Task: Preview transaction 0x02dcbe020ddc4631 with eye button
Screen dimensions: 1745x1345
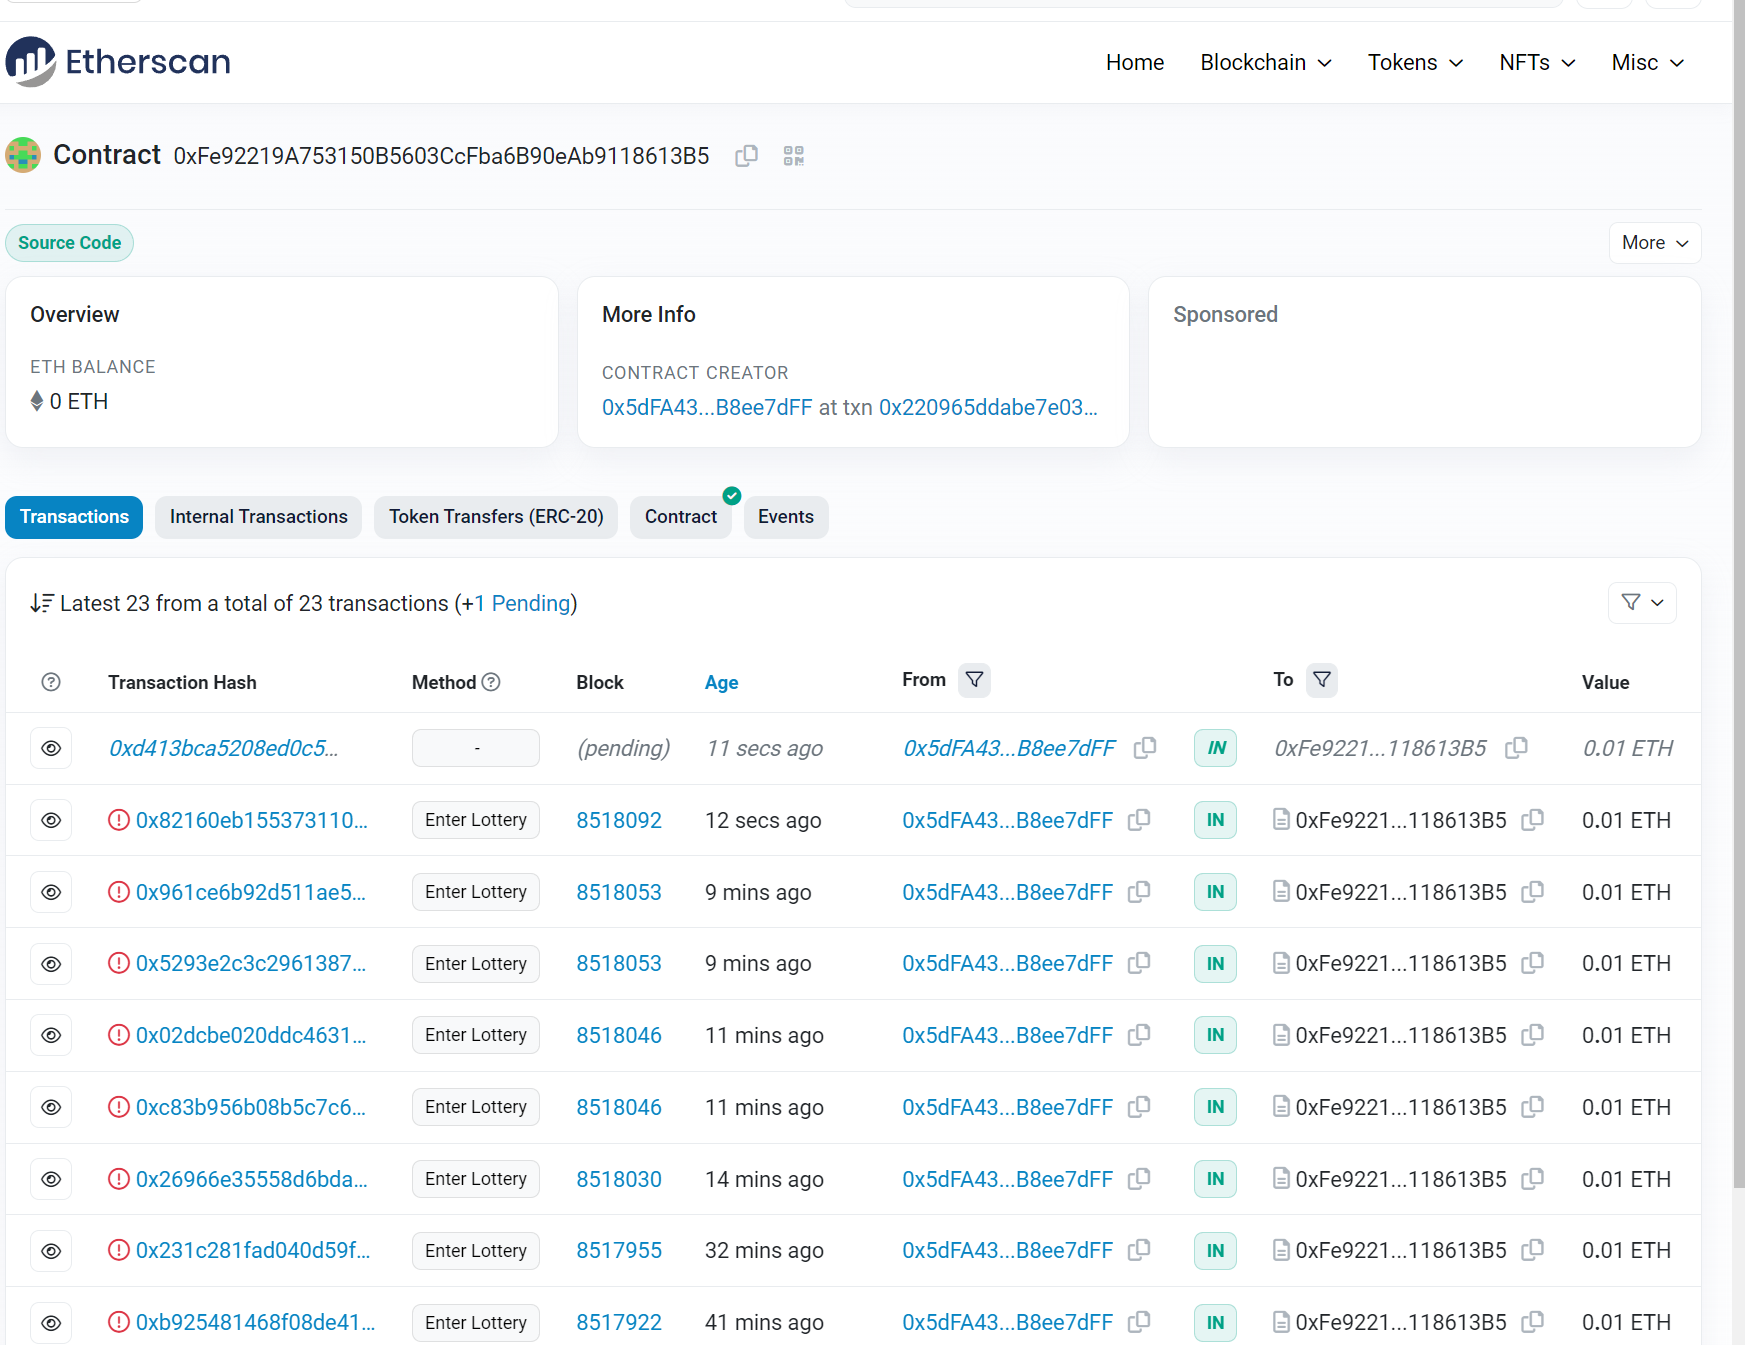Action: tap(51, 1035)
